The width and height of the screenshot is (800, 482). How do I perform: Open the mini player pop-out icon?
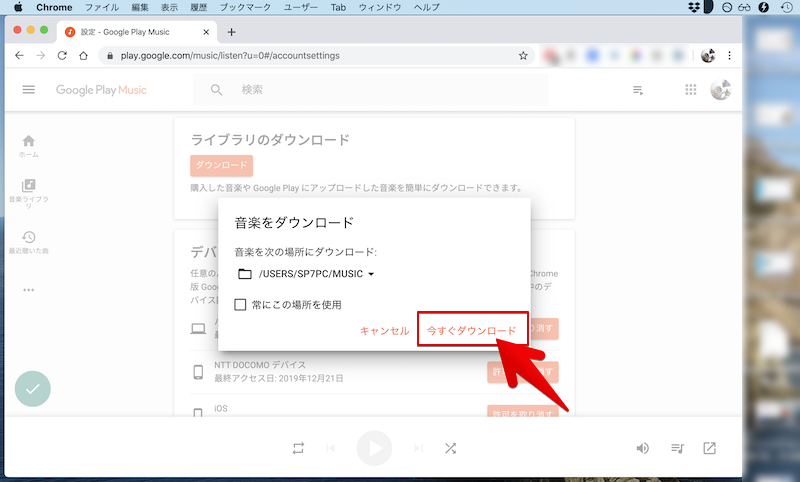(710, 448)
